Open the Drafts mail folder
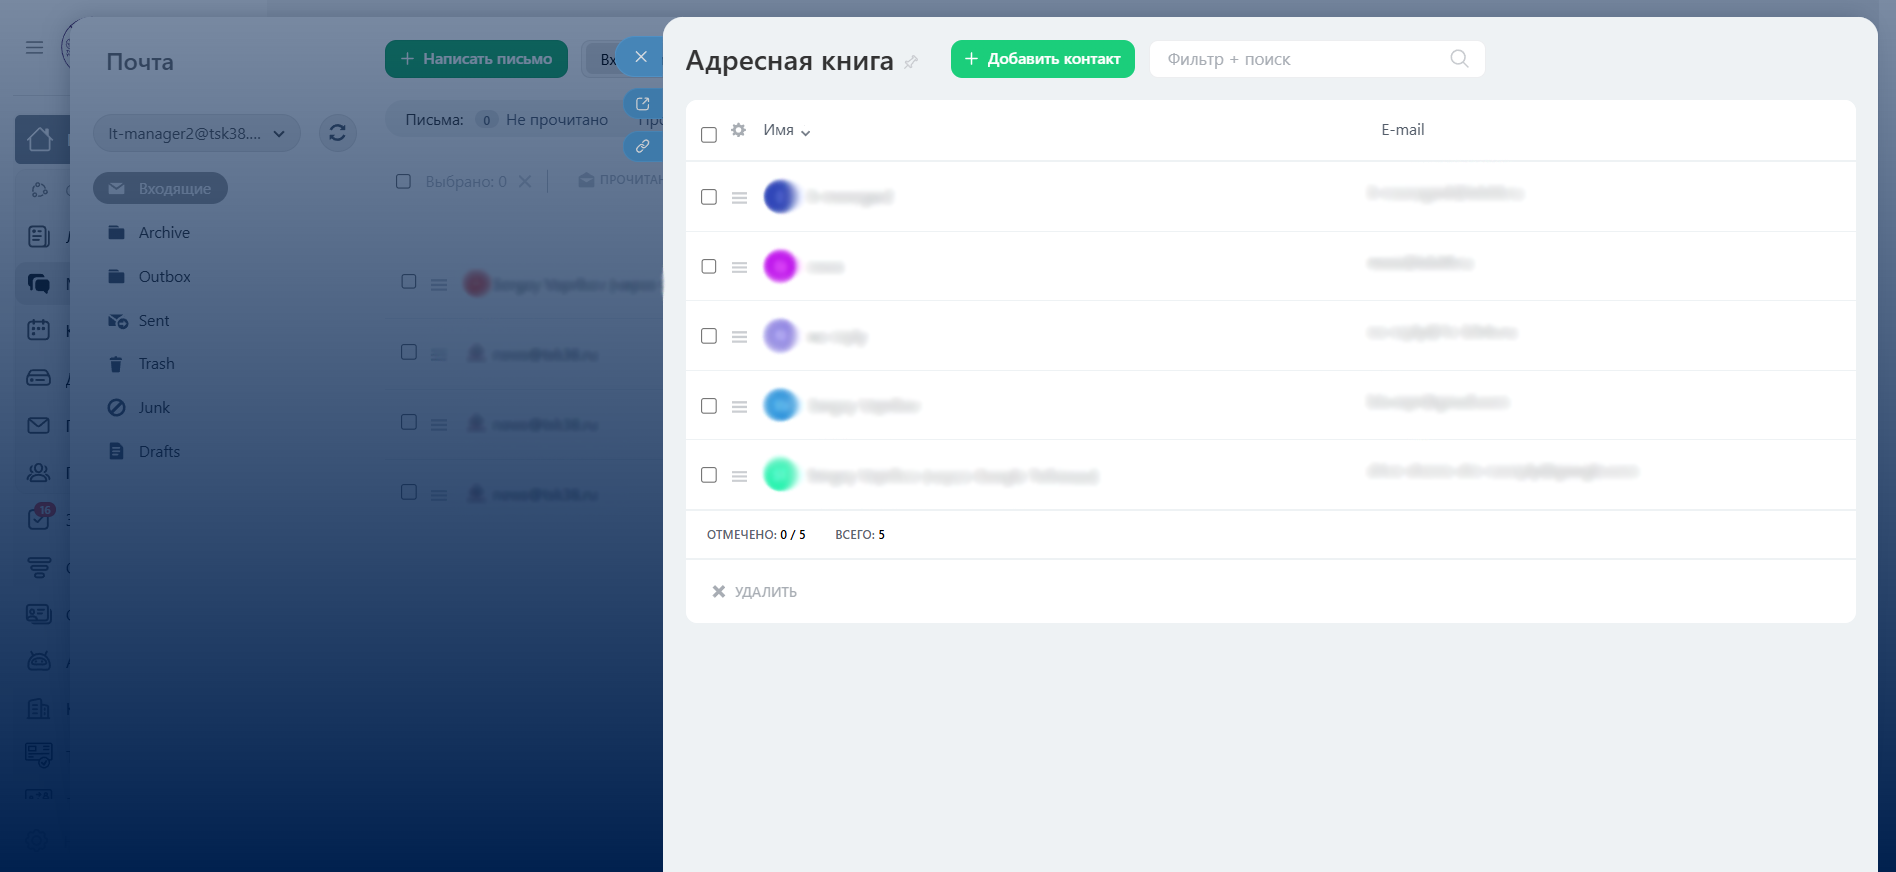The image size is (1896, 872). pos(159,452)
